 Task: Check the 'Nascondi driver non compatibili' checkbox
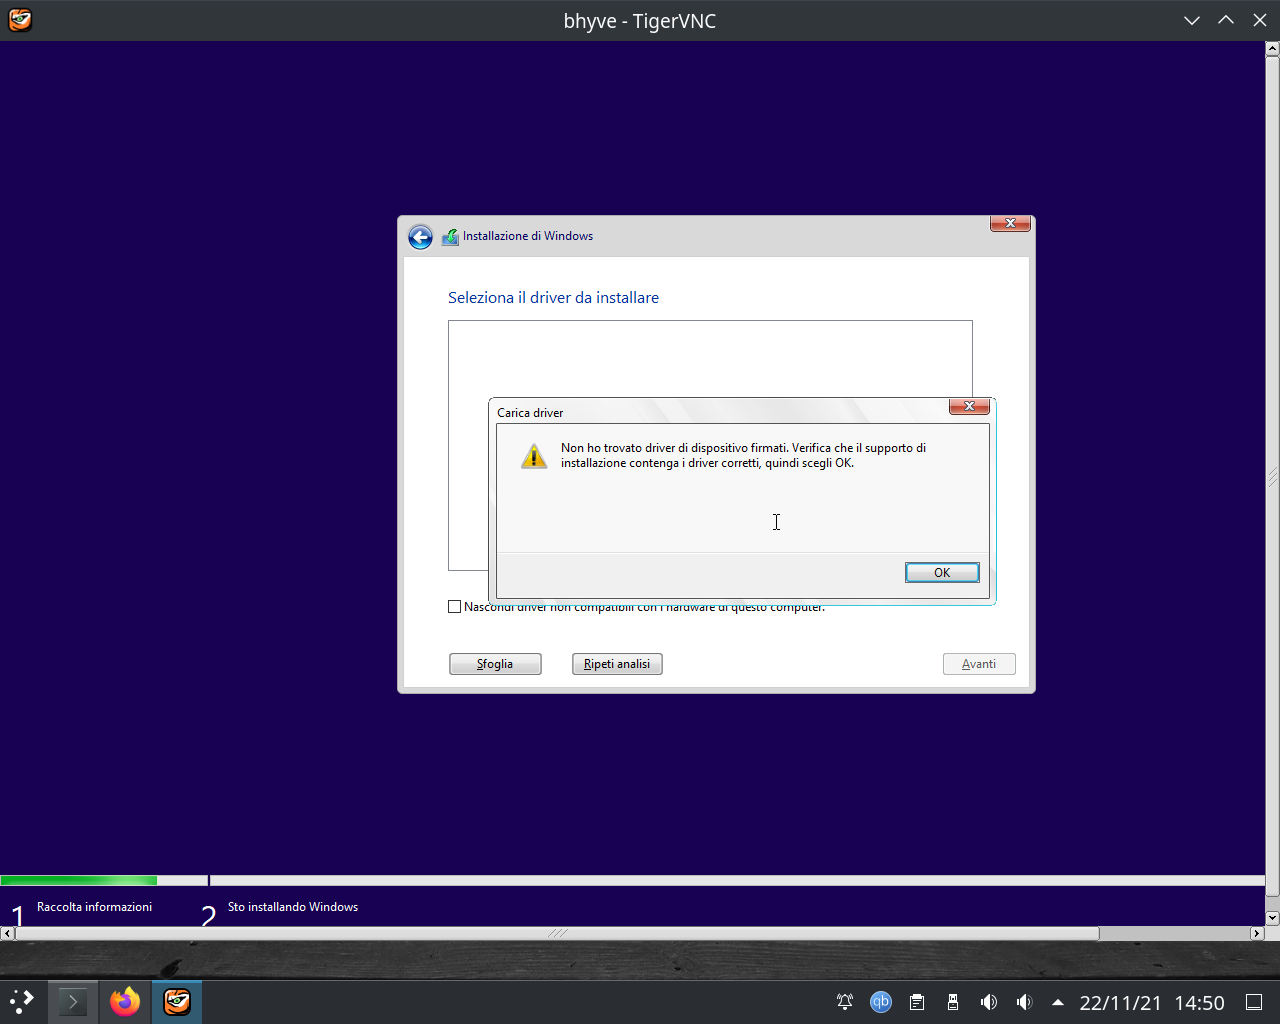point(454,606)
